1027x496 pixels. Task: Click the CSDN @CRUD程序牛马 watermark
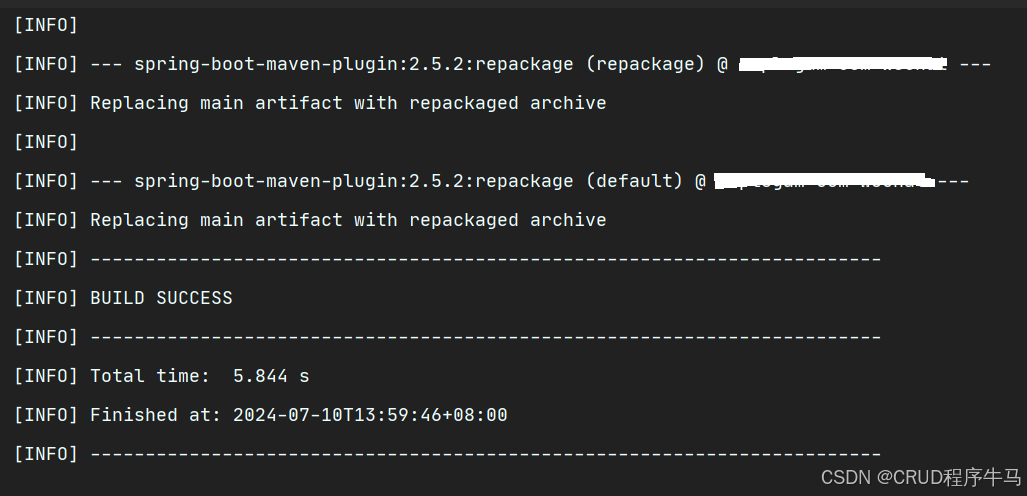pos(921,477)
